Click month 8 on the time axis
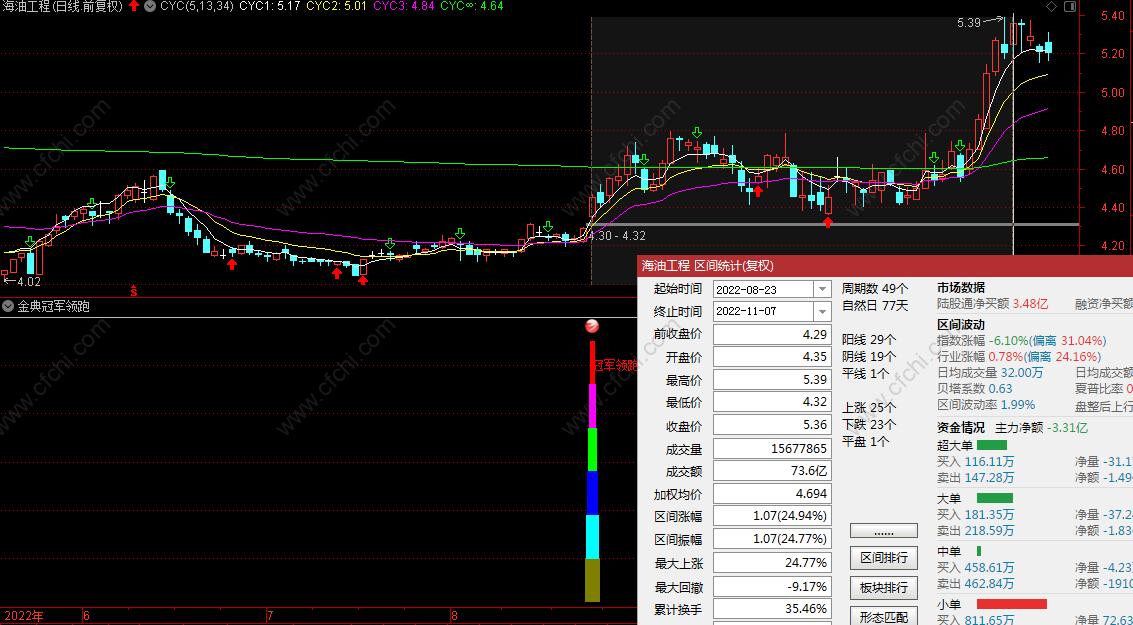This screenshot has height=625, width=1133. click(x=455, y=616)
